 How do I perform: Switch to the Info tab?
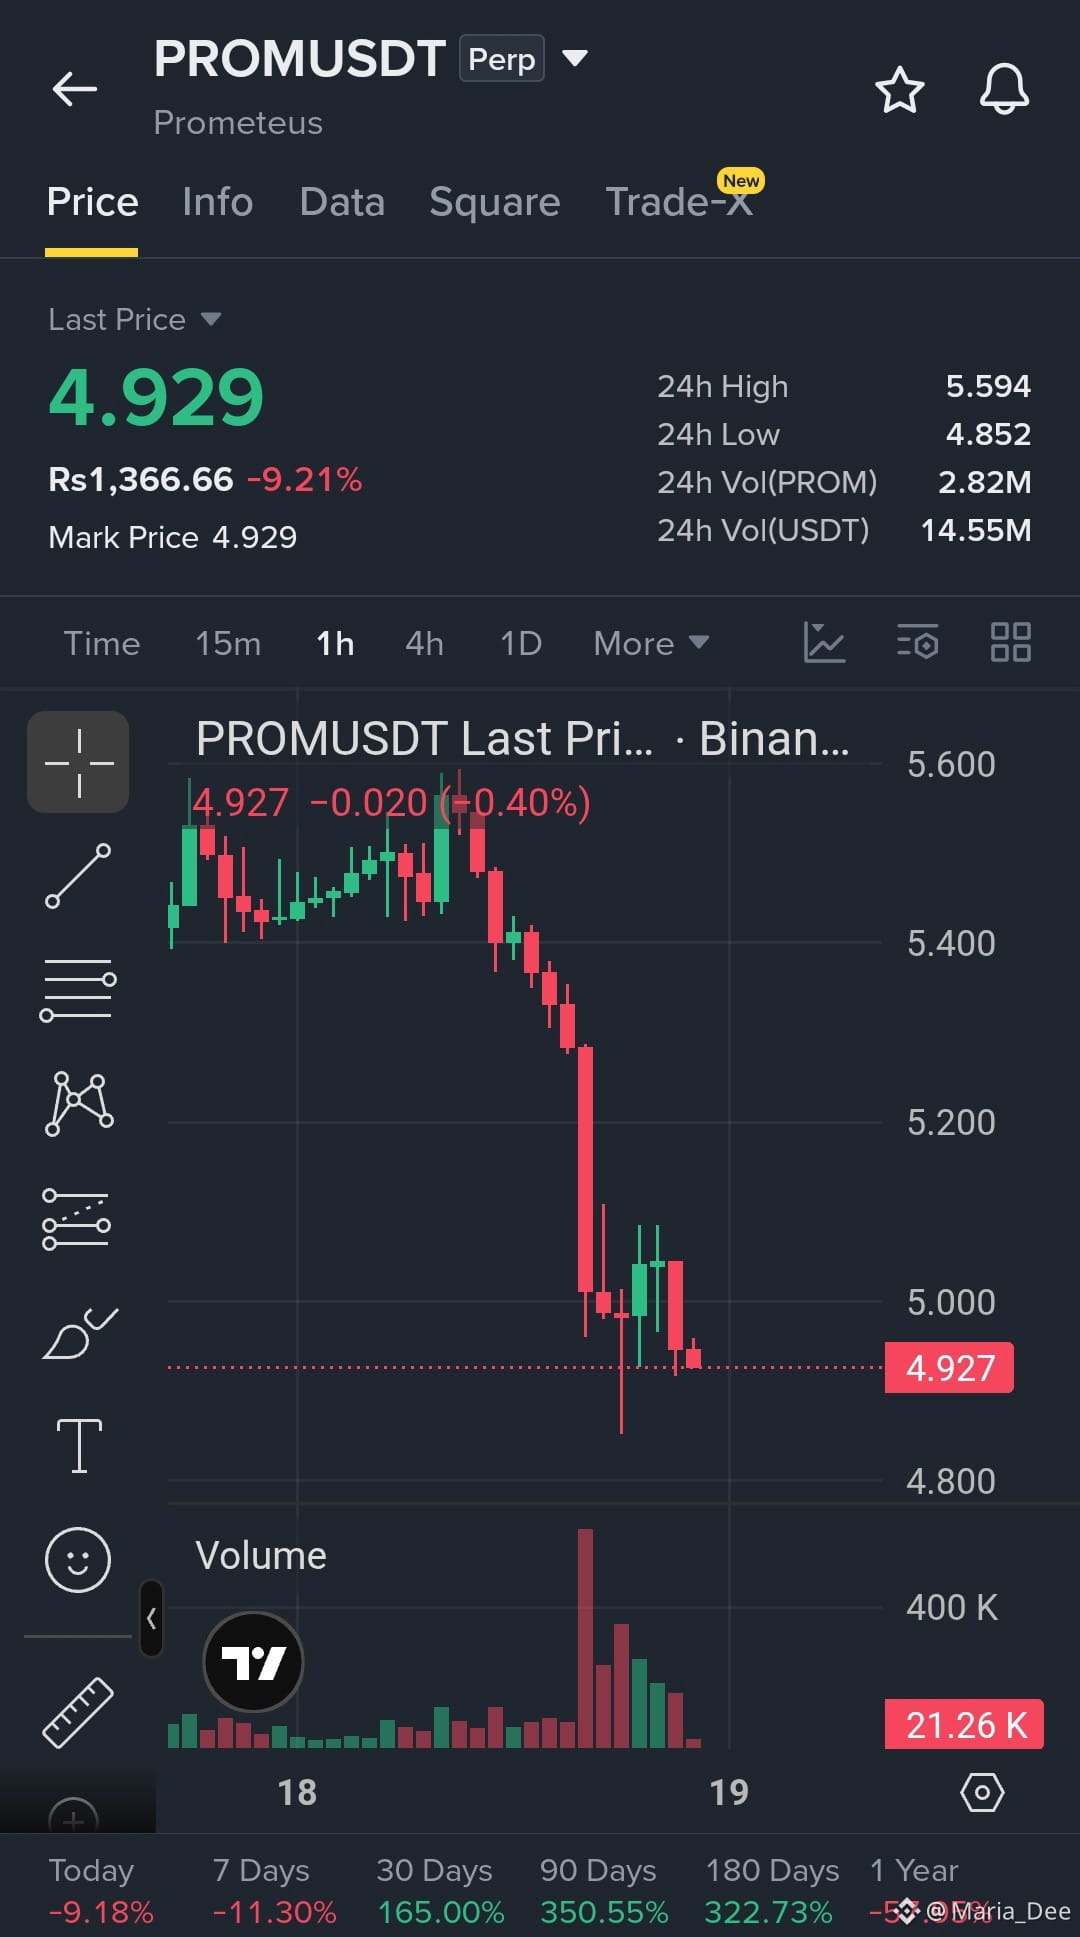(217, 202)
